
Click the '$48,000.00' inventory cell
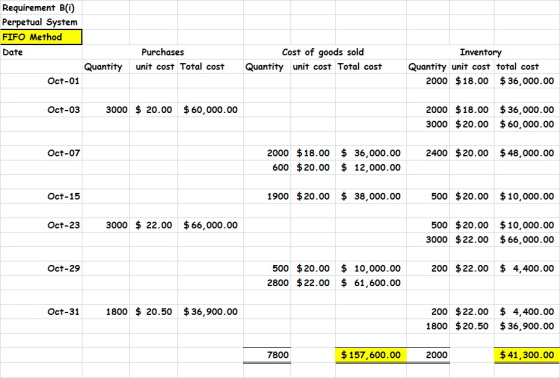pos(527,153)
